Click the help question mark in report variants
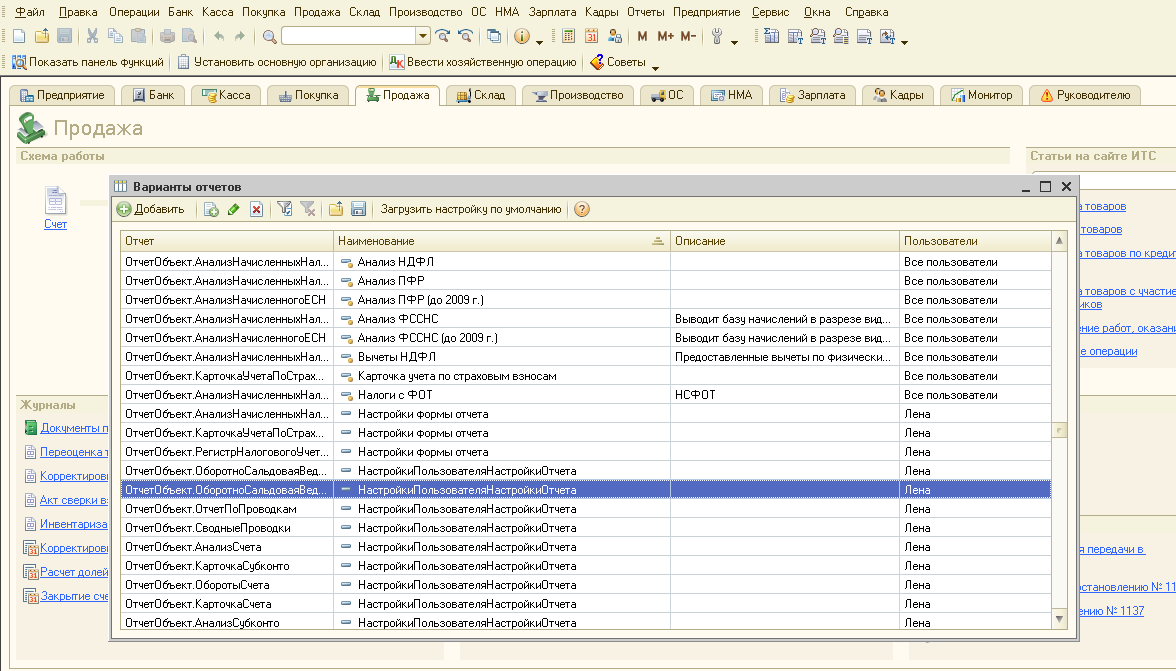 [x=582, y=209]
